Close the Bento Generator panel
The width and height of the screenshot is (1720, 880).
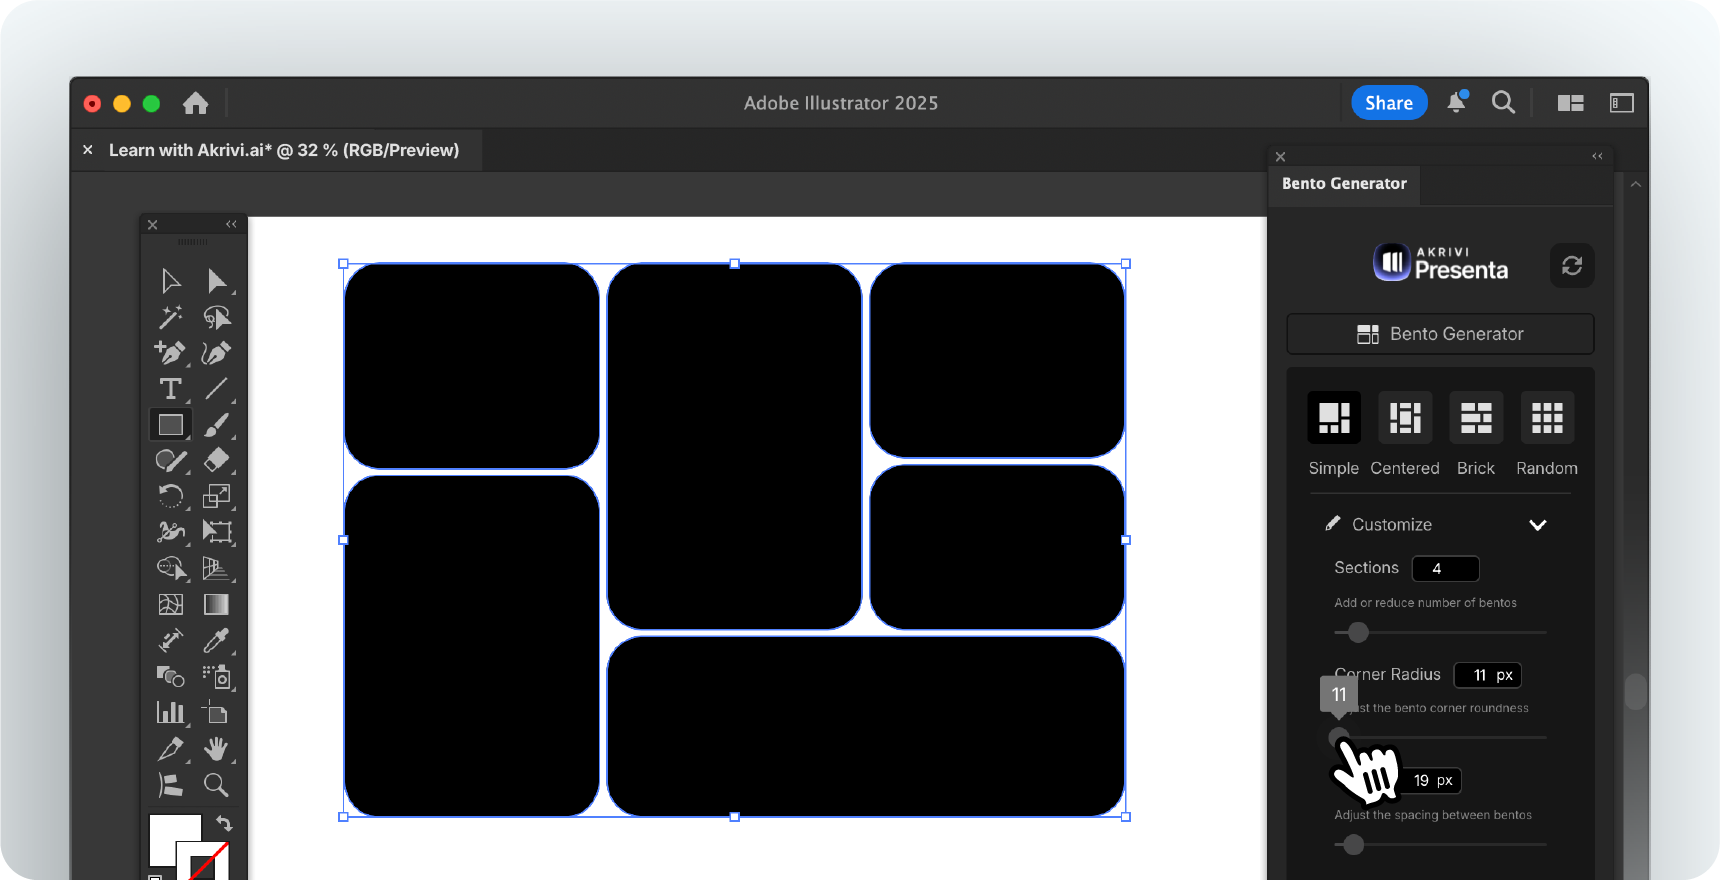click(x=1281, y=157)
